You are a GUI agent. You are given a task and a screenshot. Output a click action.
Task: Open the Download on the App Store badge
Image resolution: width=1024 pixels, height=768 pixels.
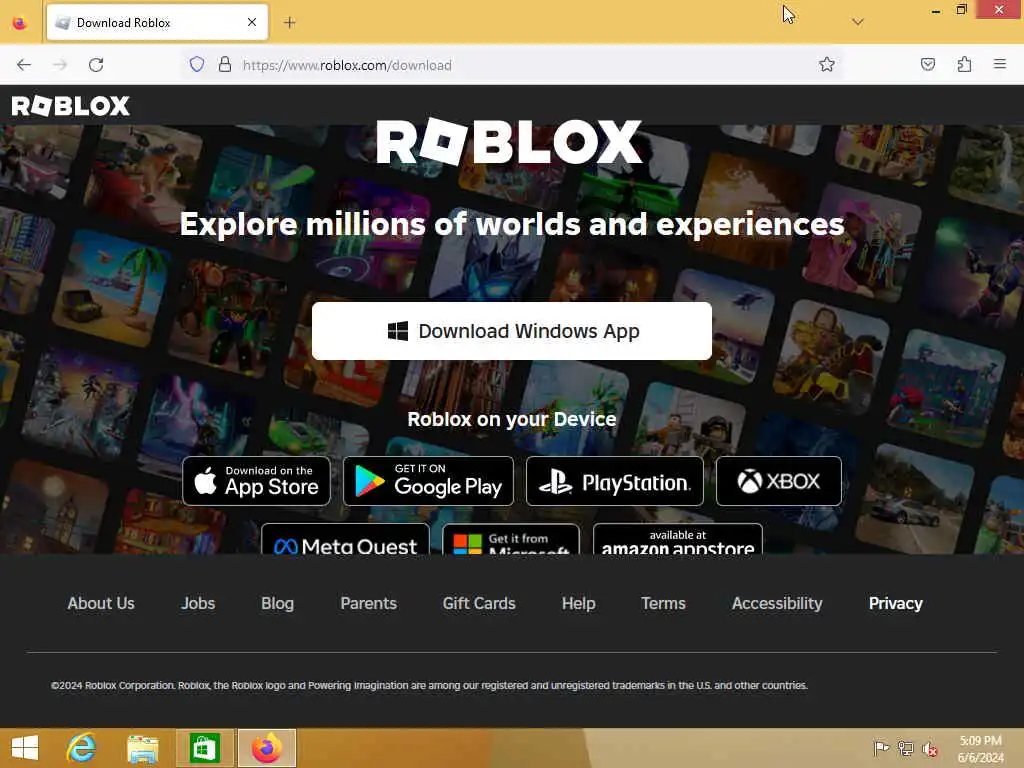256,481
